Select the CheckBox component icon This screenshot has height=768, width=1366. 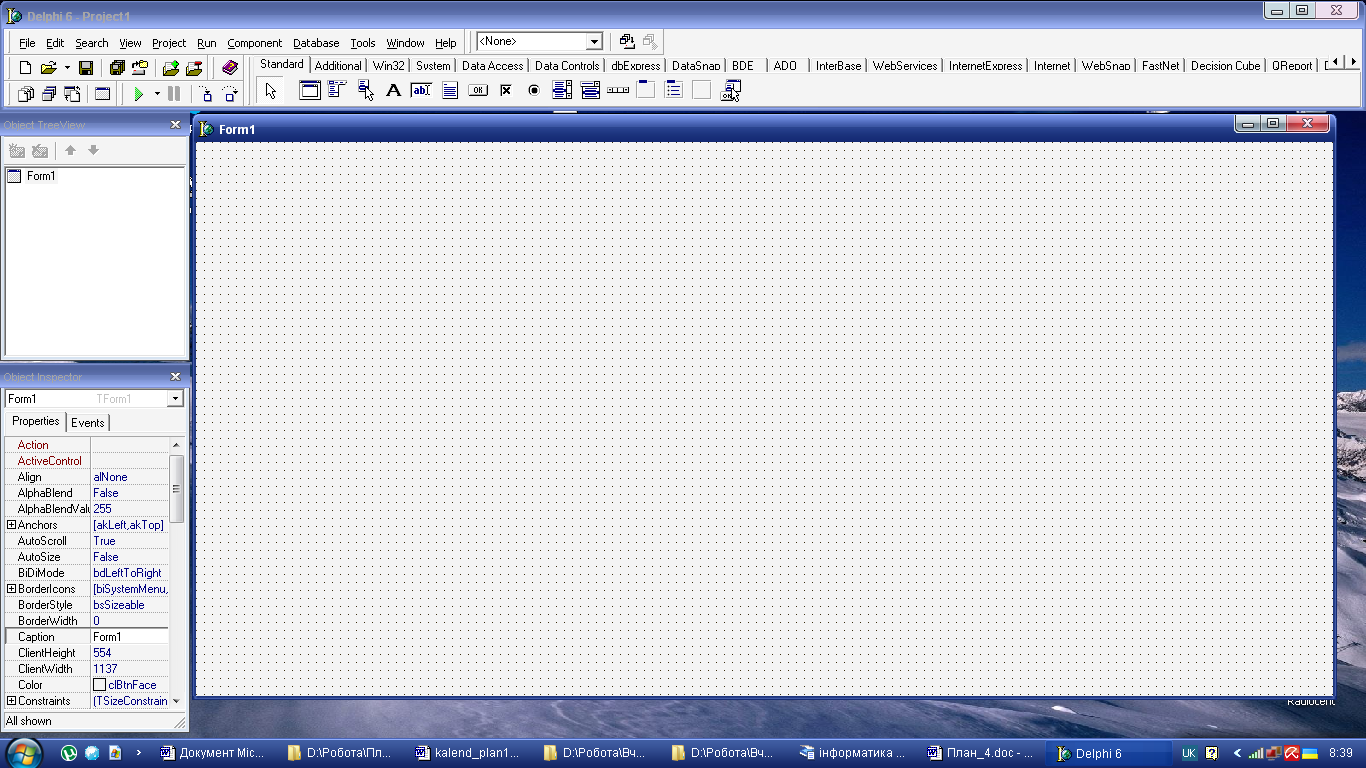tap(506, 91)
